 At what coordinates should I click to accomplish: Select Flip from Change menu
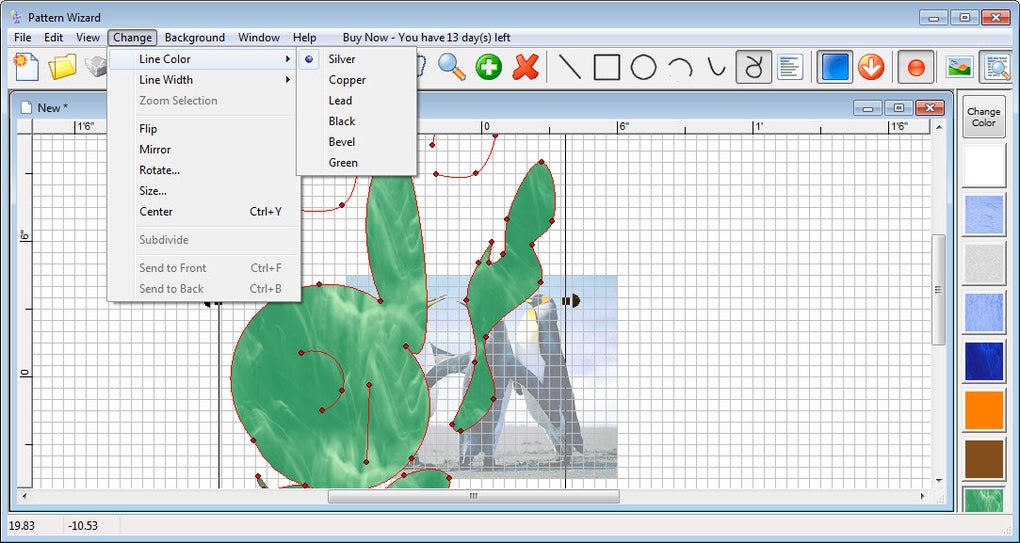(203, 129)
